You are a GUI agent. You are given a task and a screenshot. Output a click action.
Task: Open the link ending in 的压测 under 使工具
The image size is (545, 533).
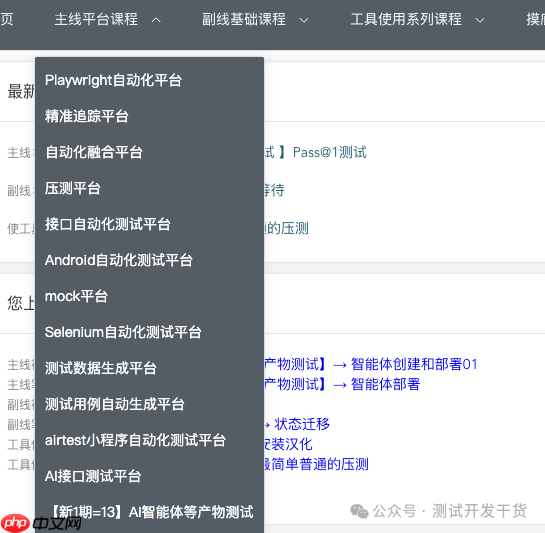286,228
